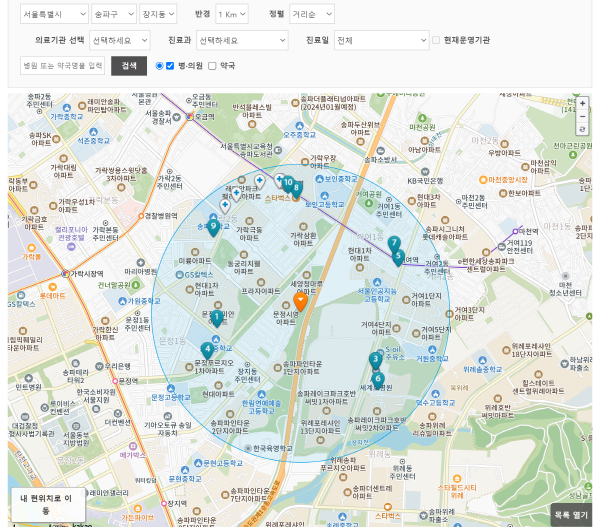This screenshot has height=527, width=600.
Task: Select hospital marker number 8
Action: click(x=296, y=189)
